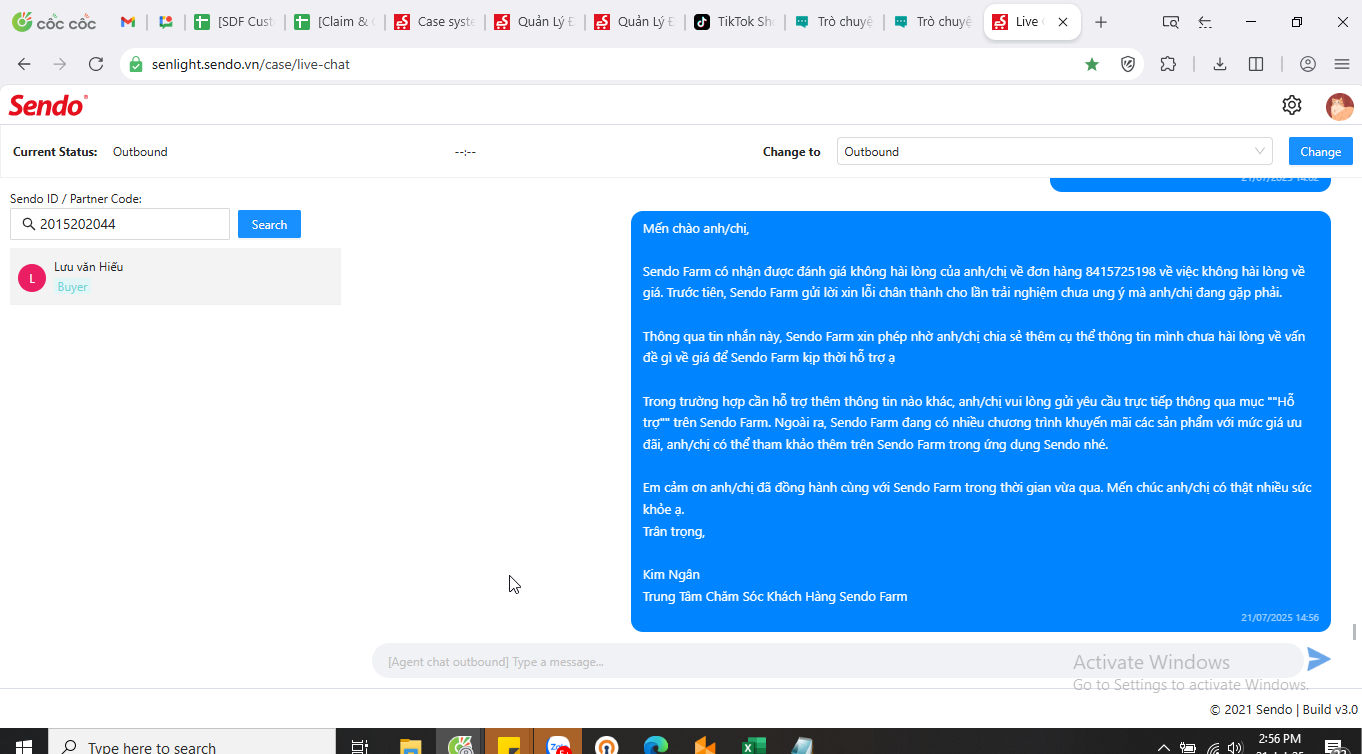Click the Sendo ID / Partner Code label
The width and height of the screenshot is (1362, 754).
point(76,199)
